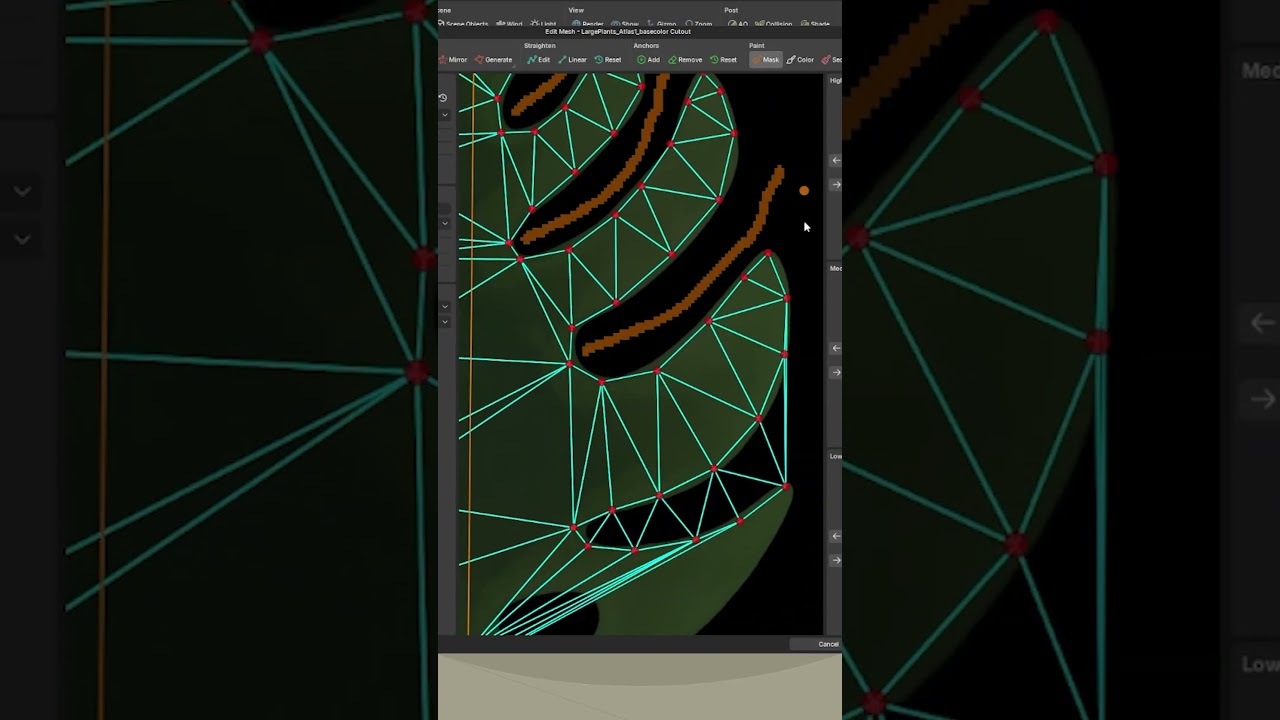Toggle the Mask paint tool
Viewport: 1280px width, 720px height.
(x=765, y=60)
